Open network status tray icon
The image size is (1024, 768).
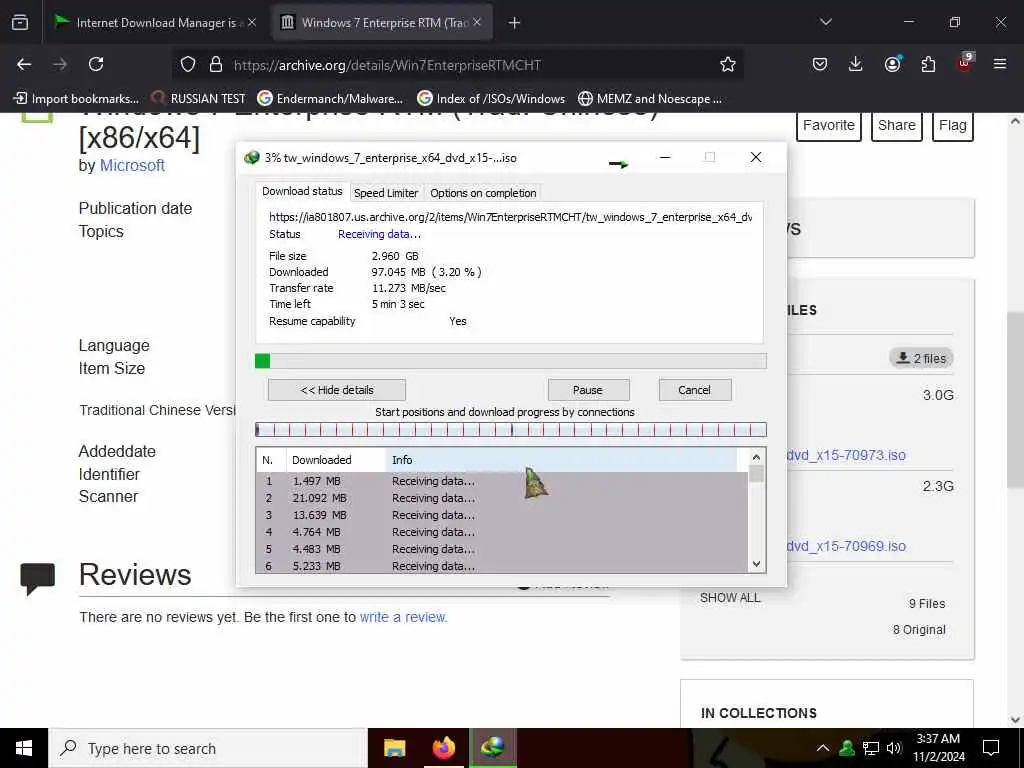coord(871,748)
